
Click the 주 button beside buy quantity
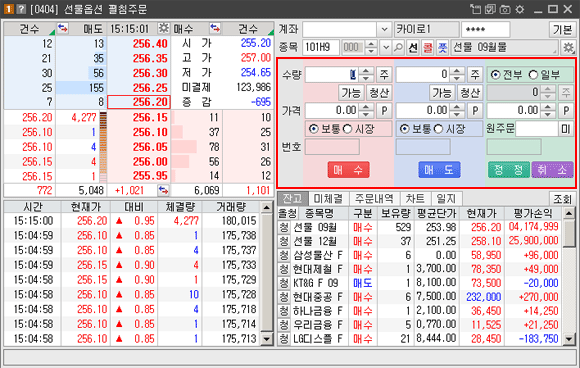coord(384,75)
